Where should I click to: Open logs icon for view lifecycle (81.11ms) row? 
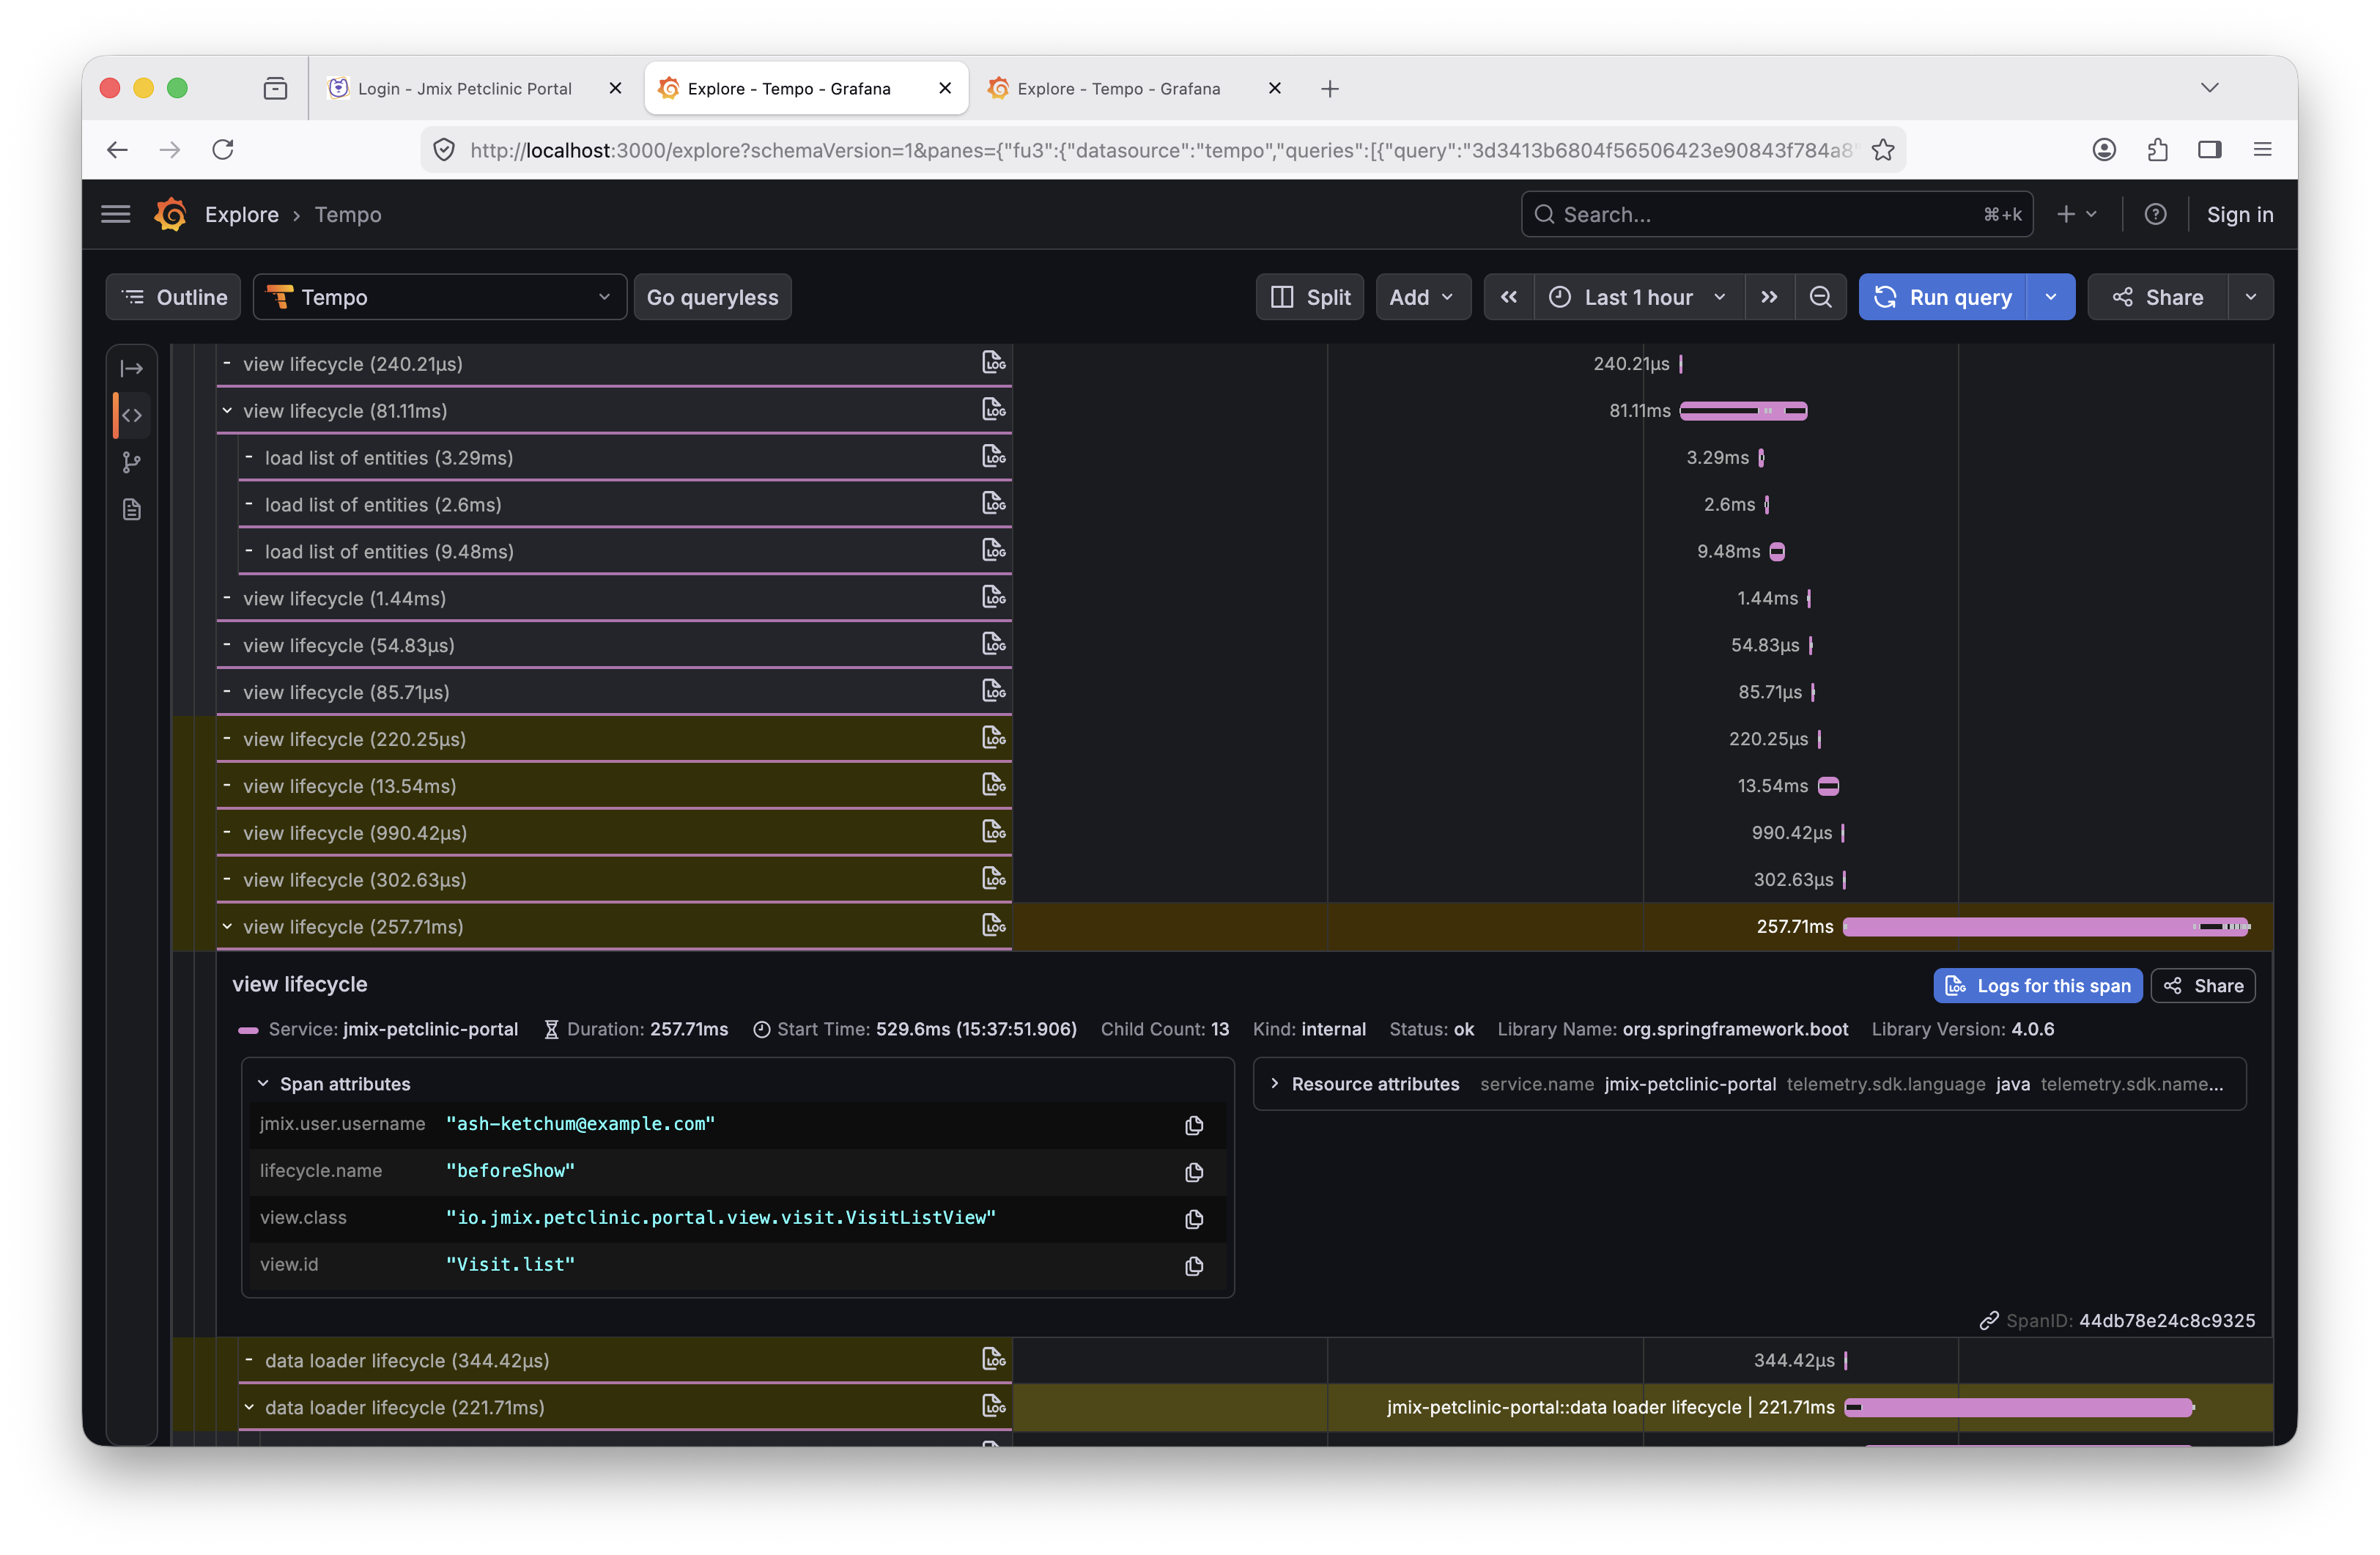click(x=993, y=409)
